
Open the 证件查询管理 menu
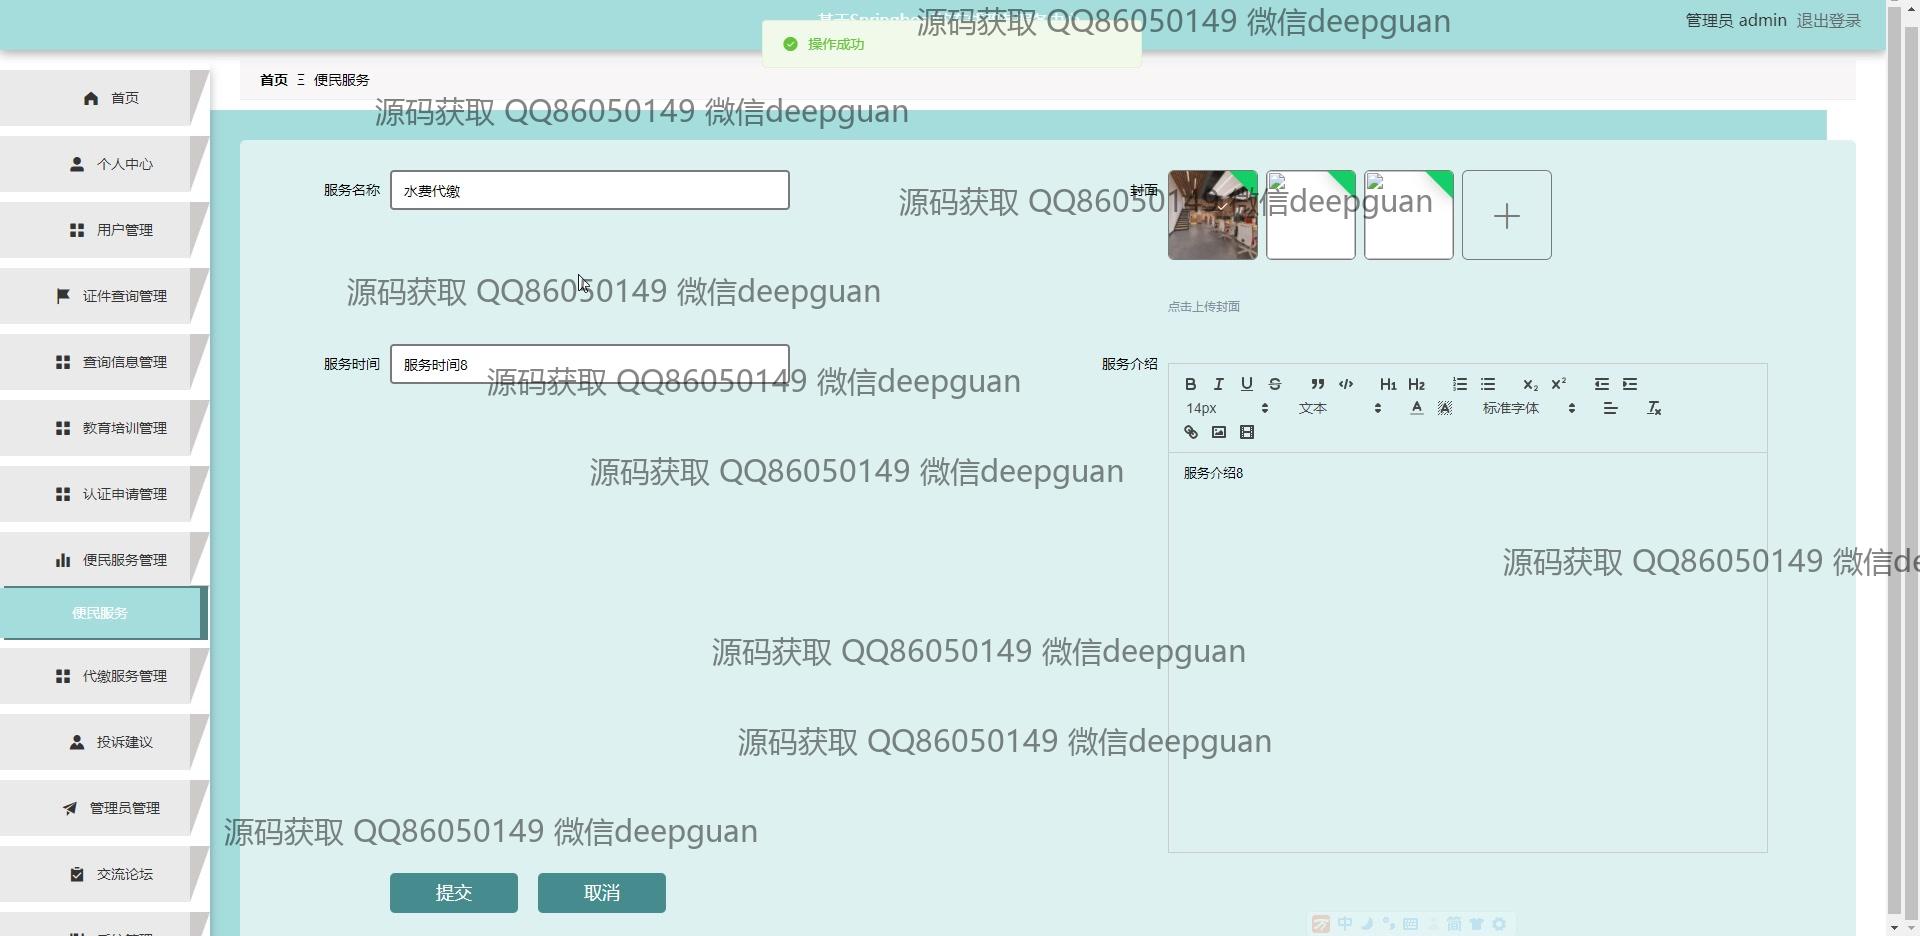pos(104,296)
